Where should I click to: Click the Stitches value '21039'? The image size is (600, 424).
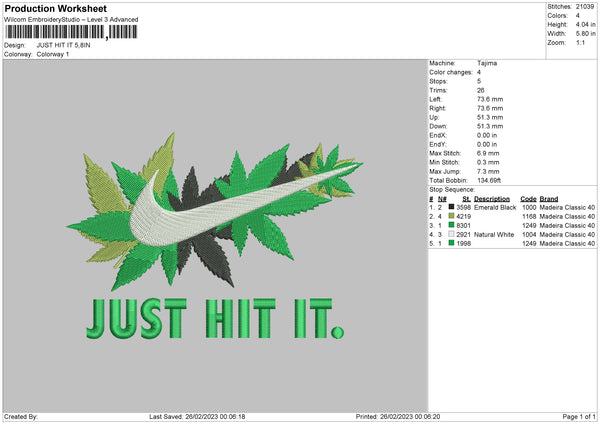click(585, 7)
